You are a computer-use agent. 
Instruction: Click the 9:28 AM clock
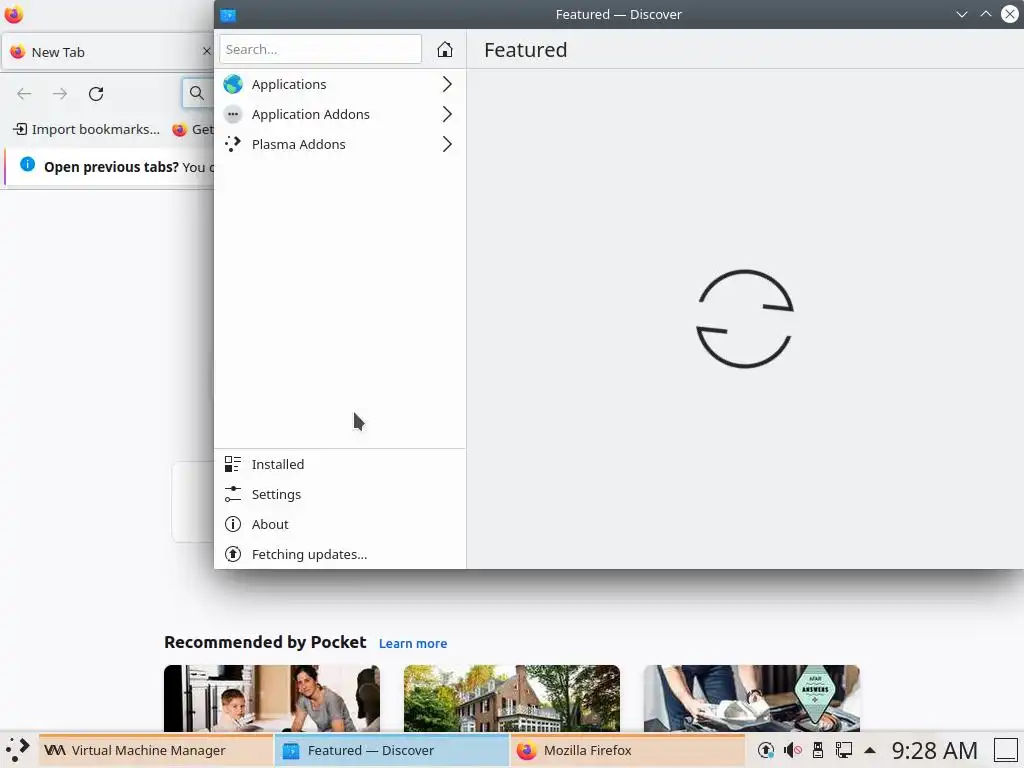click(935, 750)
